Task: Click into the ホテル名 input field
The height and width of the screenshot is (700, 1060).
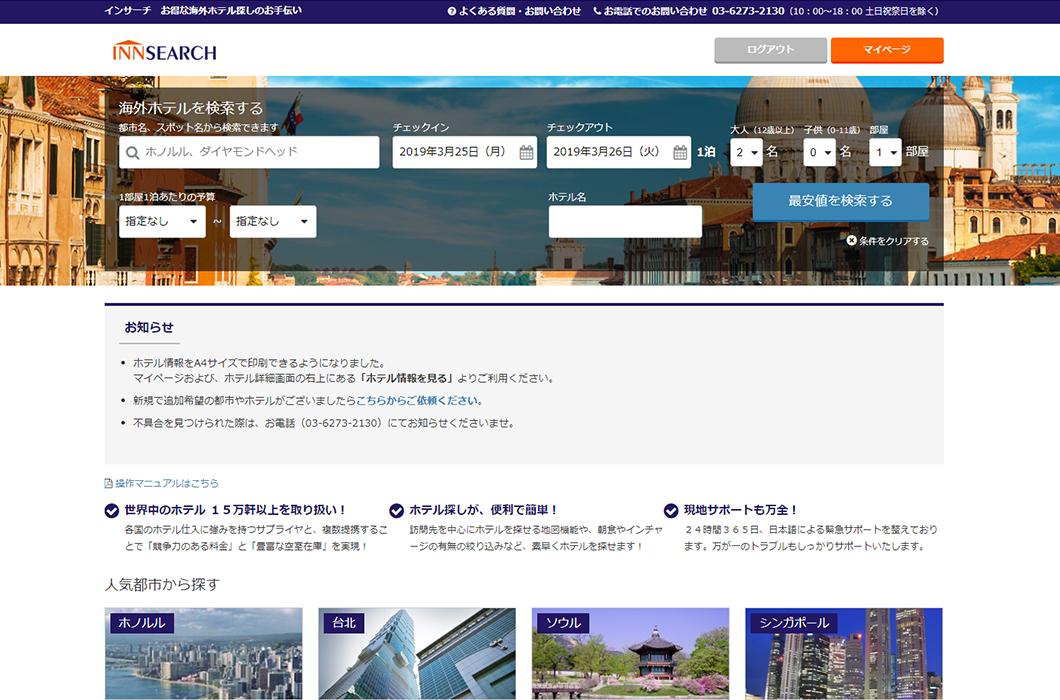Action: click(x=625, y=222)
